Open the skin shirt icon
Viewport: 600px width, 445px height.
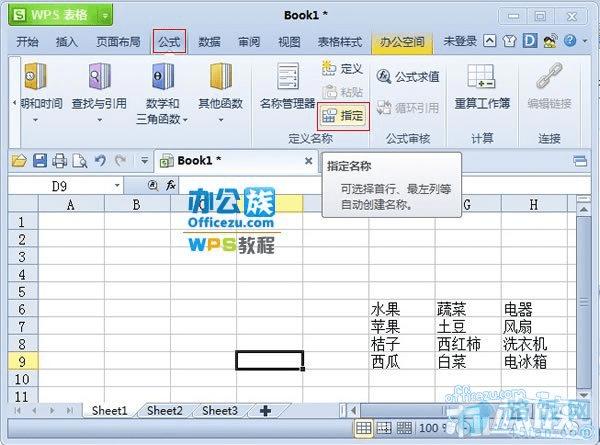coord(509,41)
